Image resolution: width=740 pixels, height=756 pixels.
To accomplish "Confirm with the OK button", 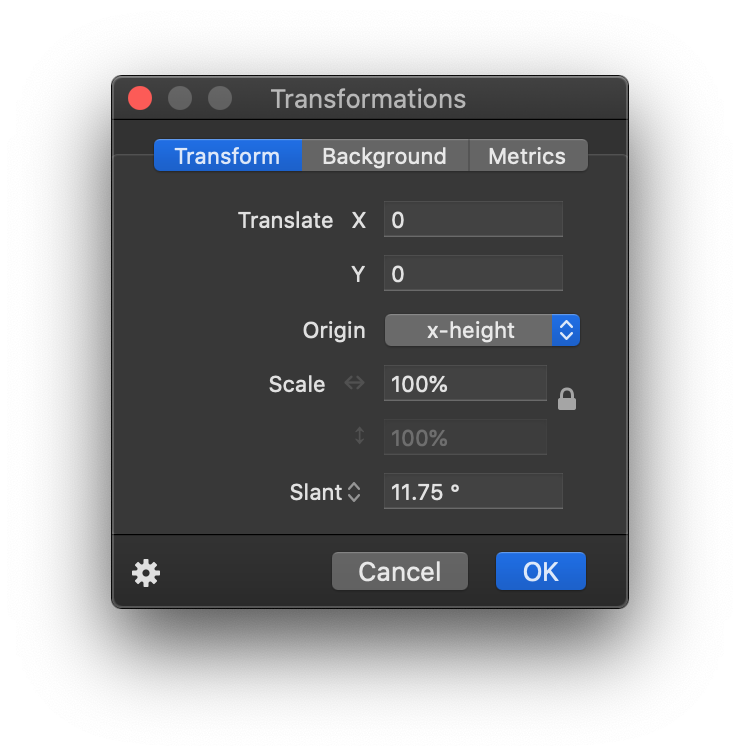I will click(x=540, y=571).
